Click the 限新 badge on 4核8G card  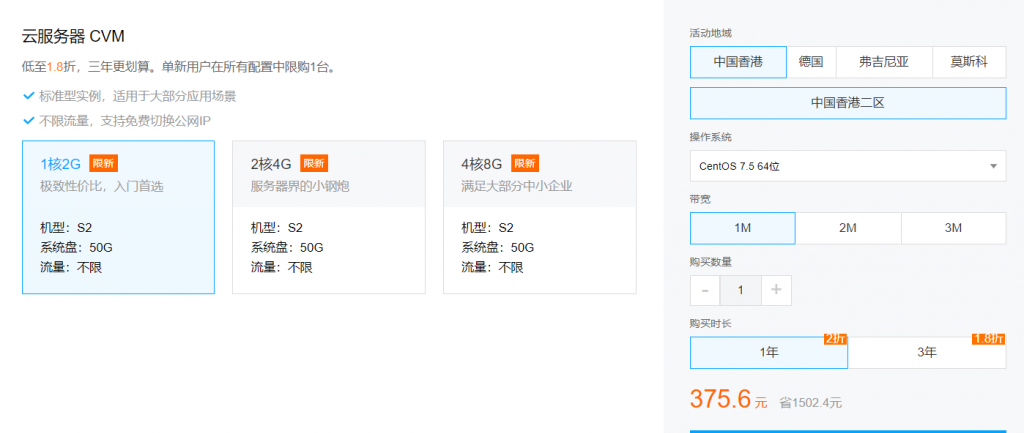525,163
